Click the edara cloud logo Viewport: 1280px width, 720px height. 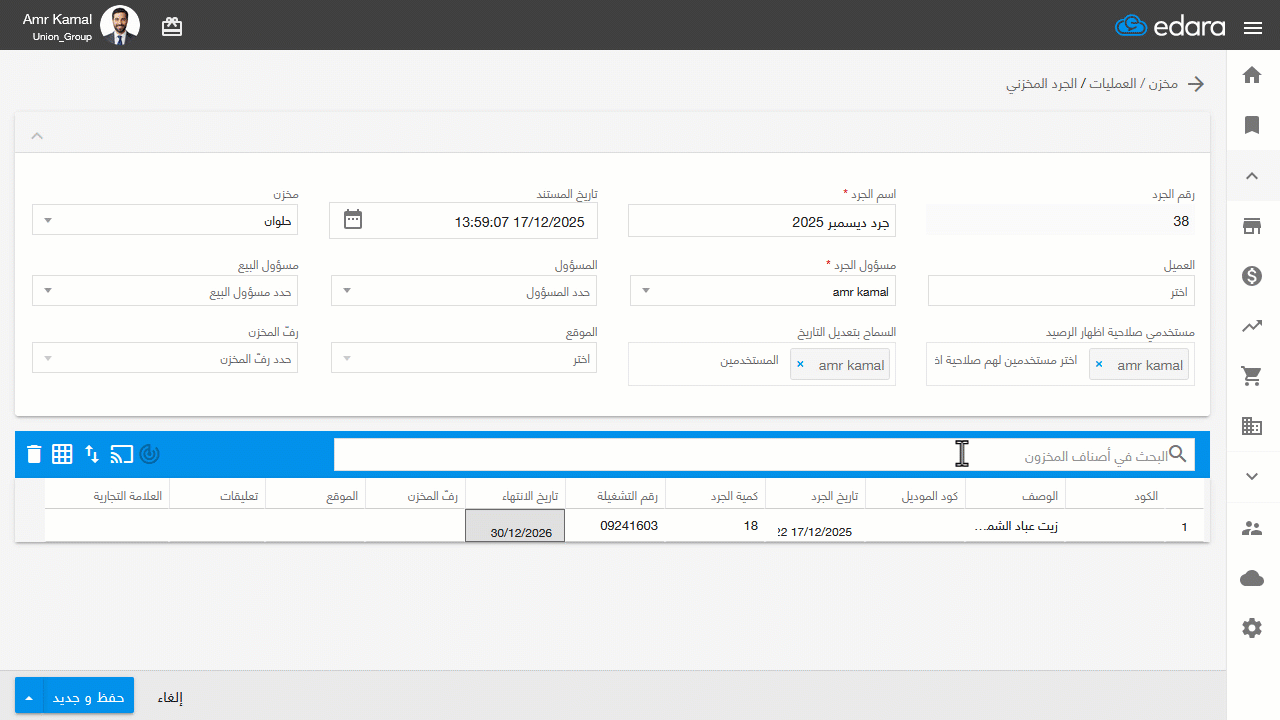[x=1170, y=26]
